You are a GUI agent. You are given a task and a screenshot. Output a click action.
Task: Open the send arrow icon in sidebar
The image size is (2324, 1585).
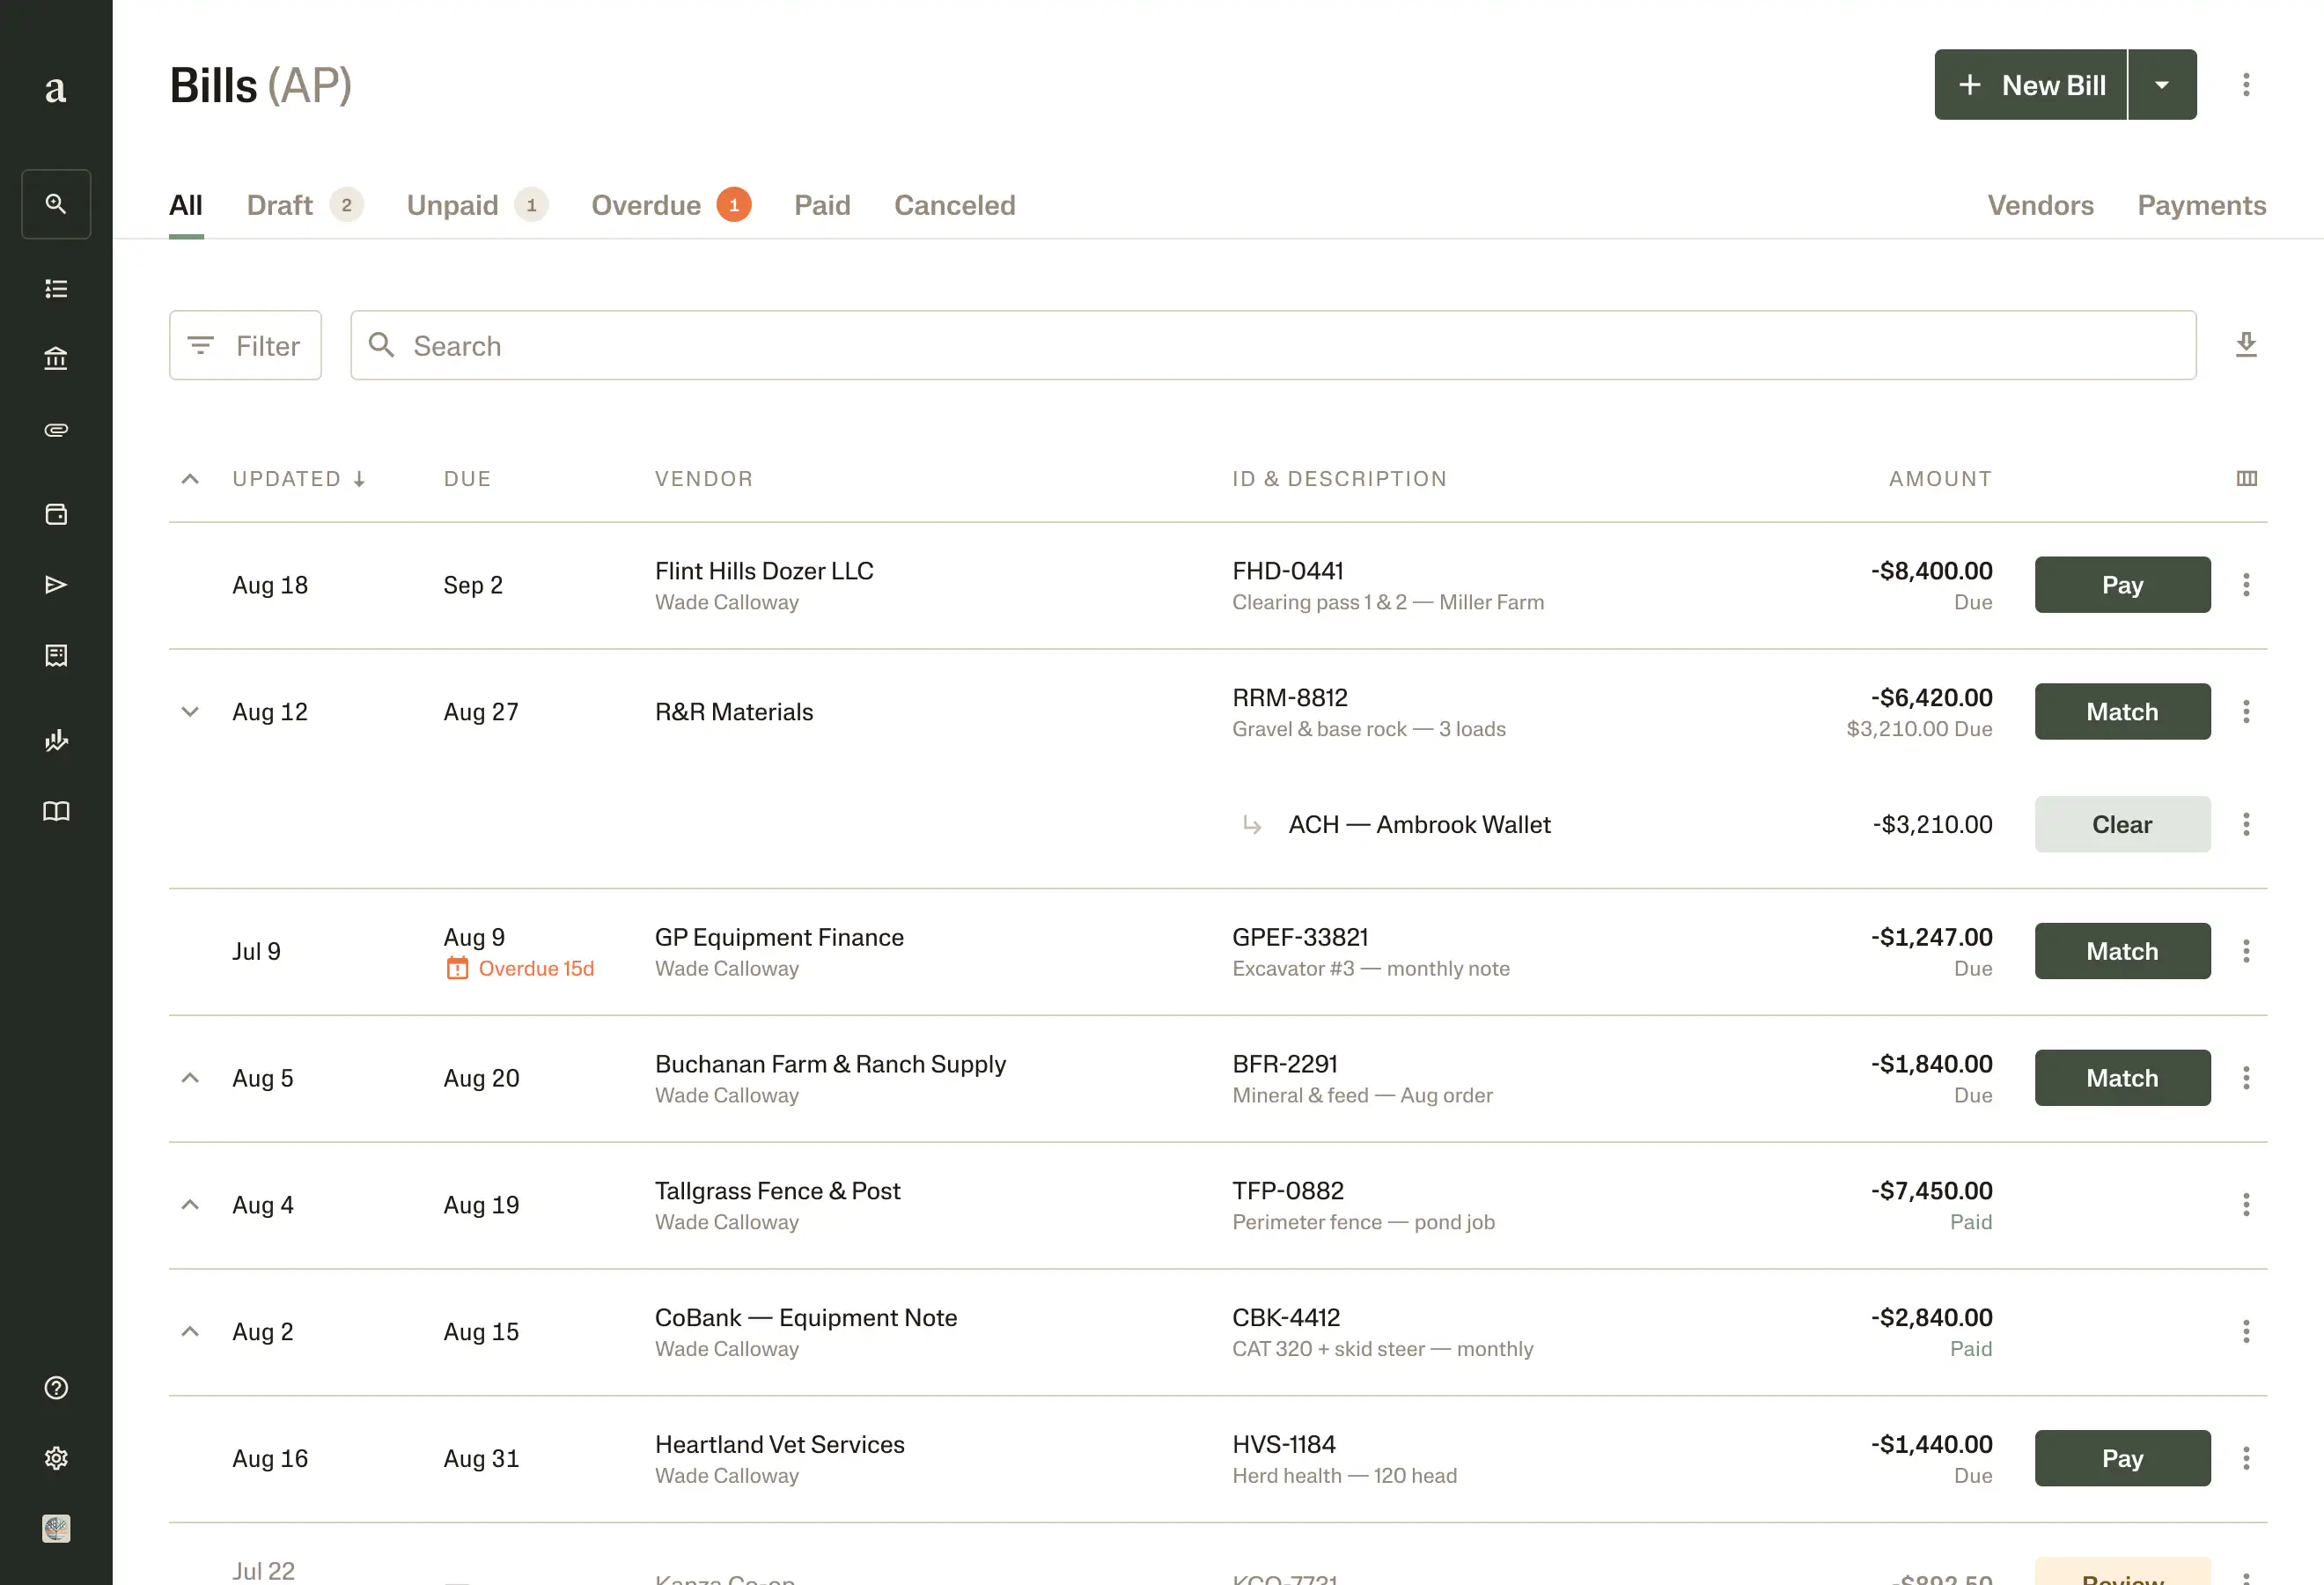click(x=56, y=585)
